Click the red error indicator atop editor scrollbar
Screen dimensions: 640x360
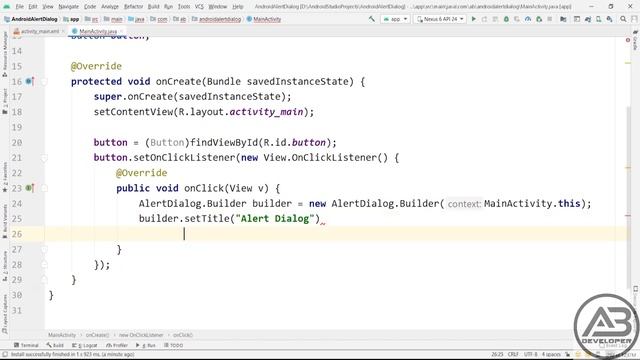tap(628, 40)
